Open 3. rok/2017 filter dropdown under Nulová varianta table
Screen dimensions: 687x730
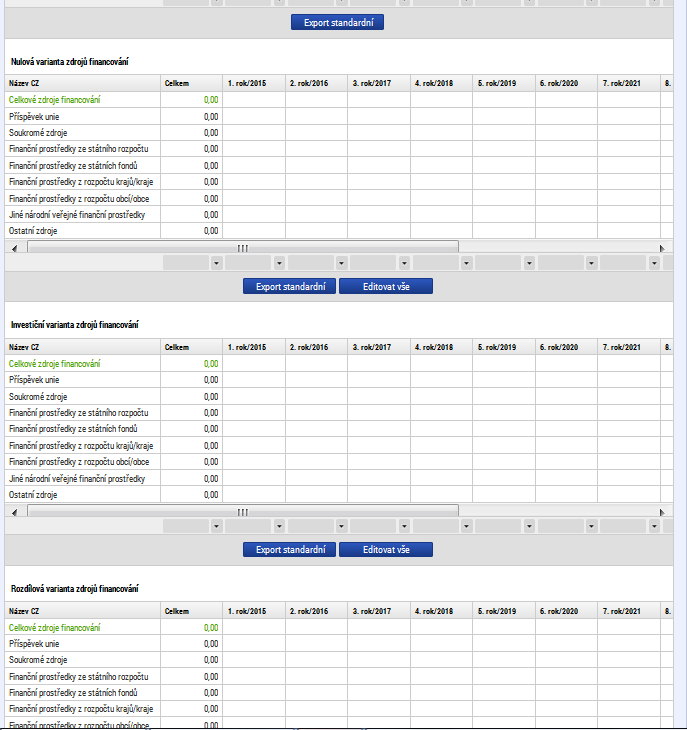(x=404, y=263)
